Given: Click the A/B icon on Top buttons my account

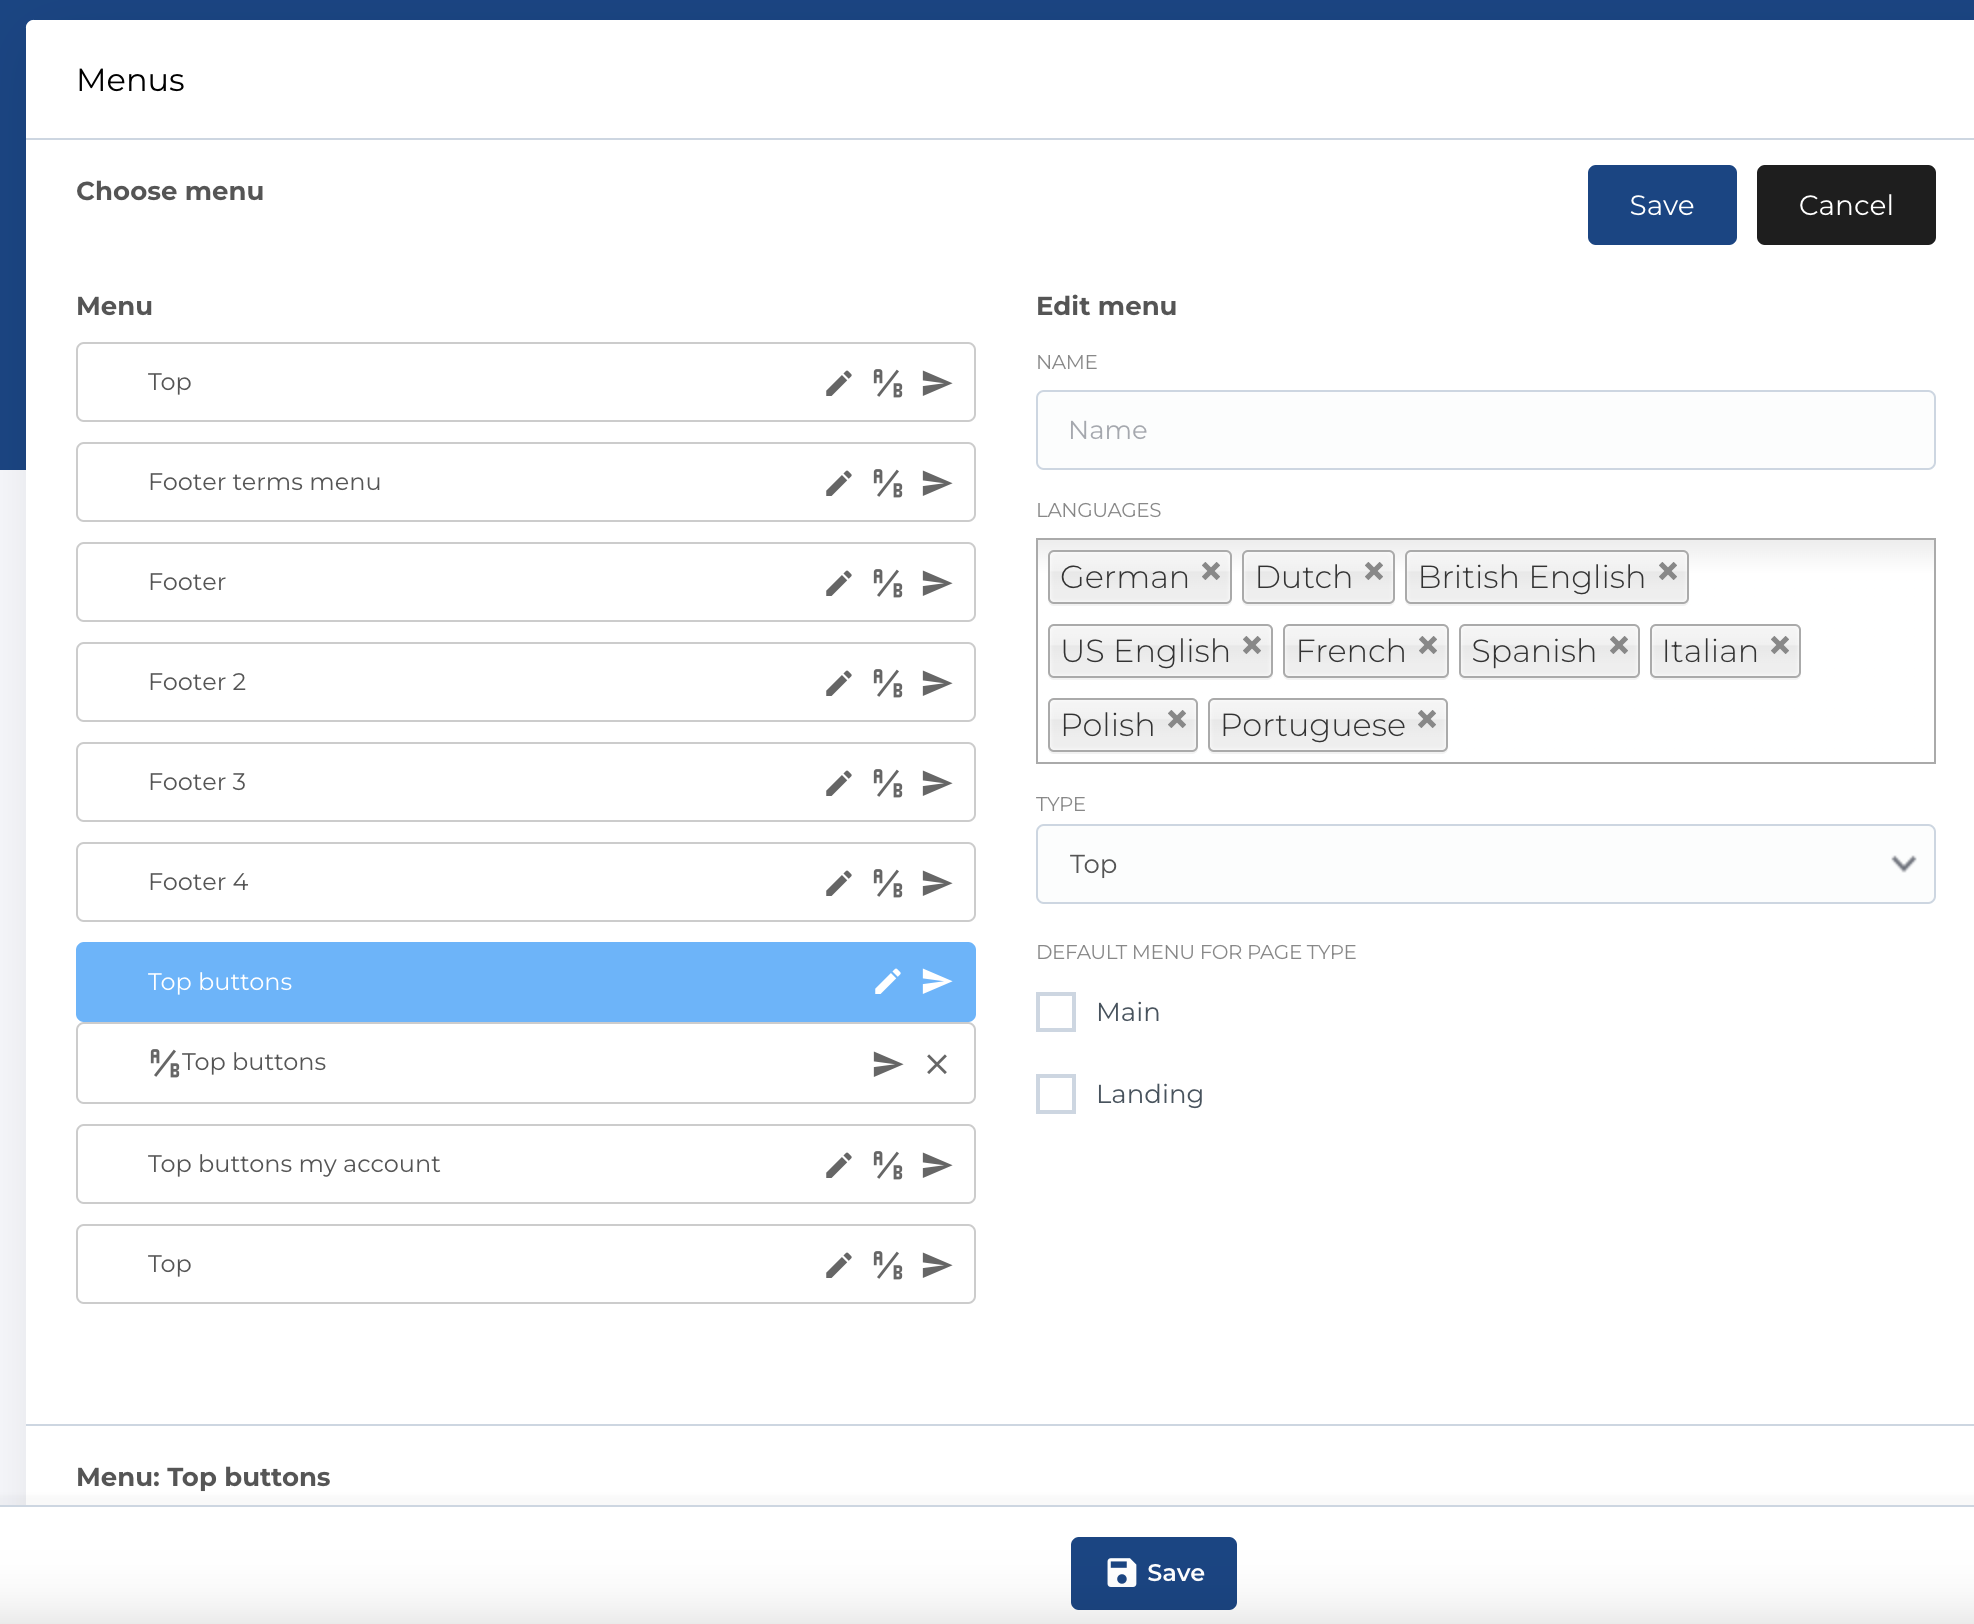Looking at the screenshot, I should coord(886,1164).
